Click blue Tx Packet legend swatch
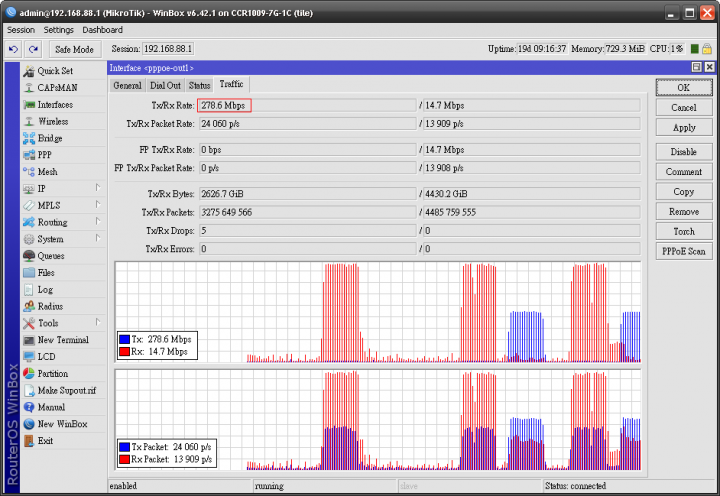 tap(124, 447)
